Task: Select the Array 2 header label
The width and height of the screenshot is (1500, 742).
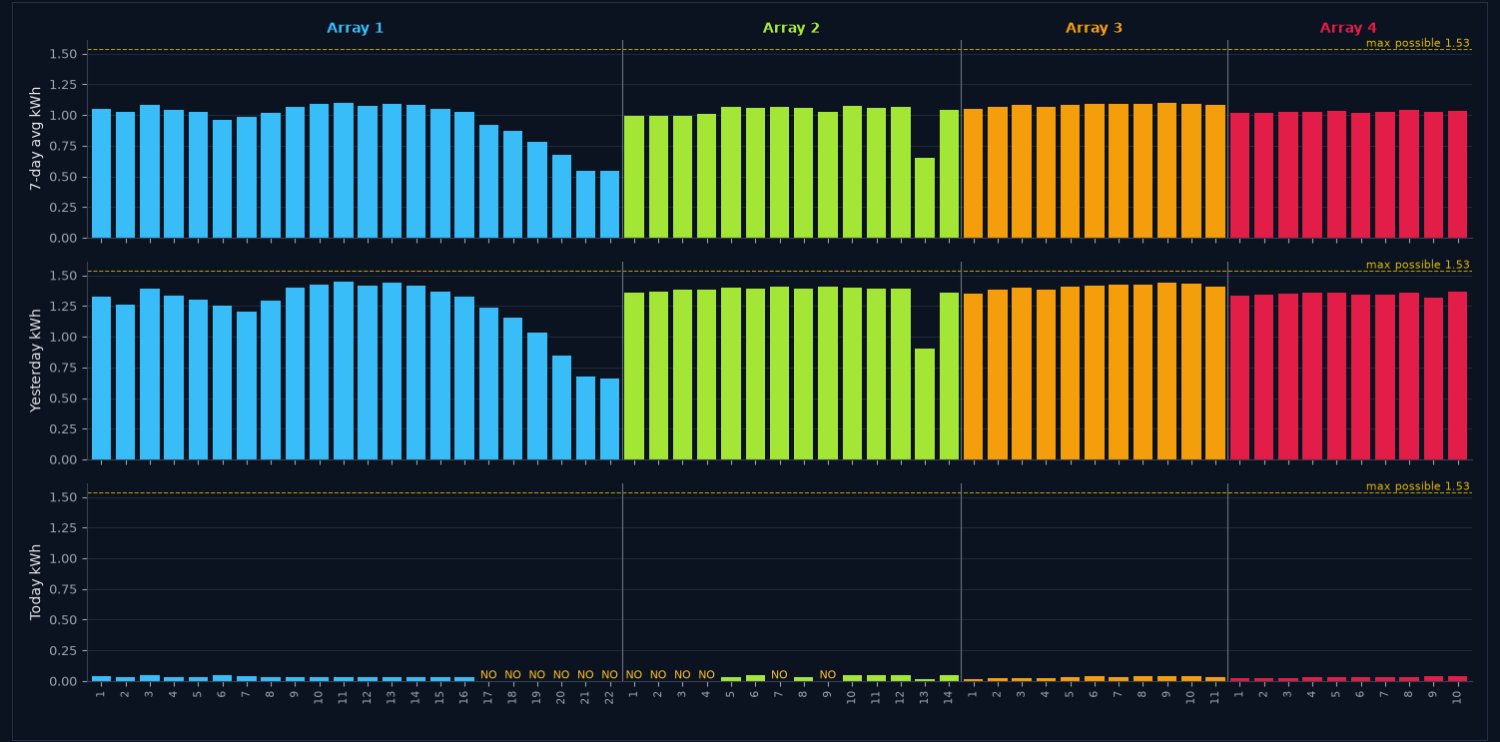Action: pos(791,28)
